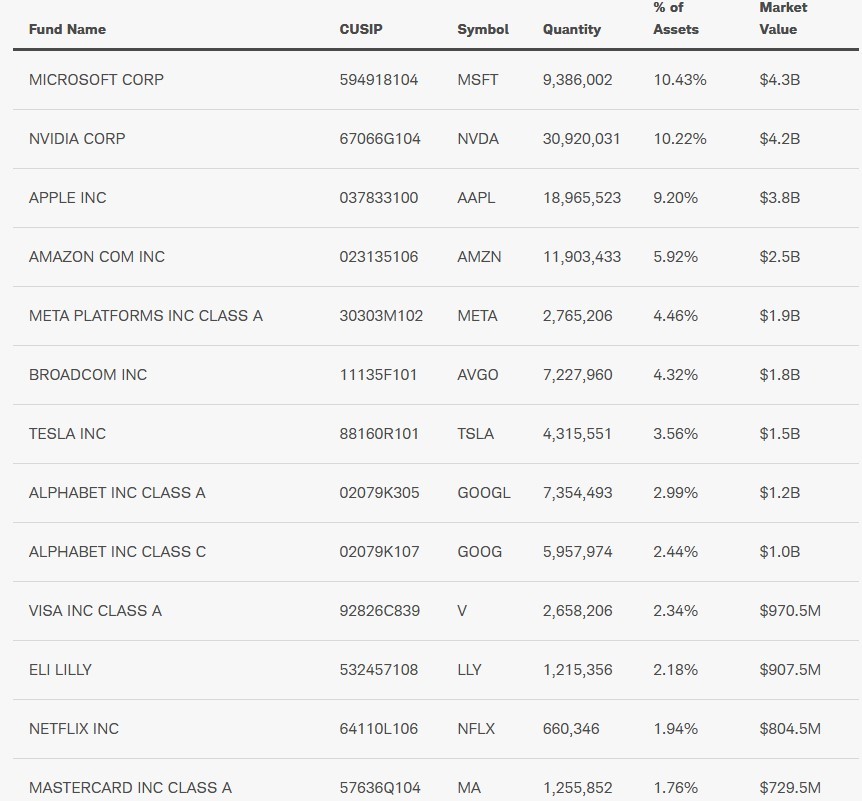
Task: Click CUSIP 02079K107 for Alphabet Class C
Action: coord(379,551)
